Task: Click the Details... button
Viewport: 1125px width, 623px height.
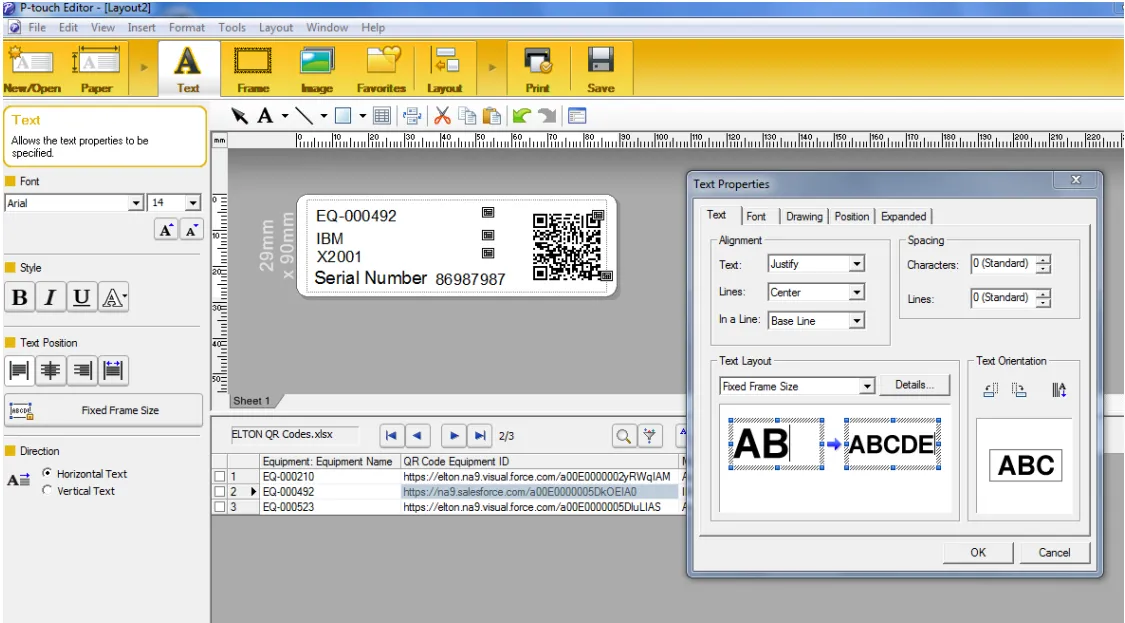Action: point(915,385)
